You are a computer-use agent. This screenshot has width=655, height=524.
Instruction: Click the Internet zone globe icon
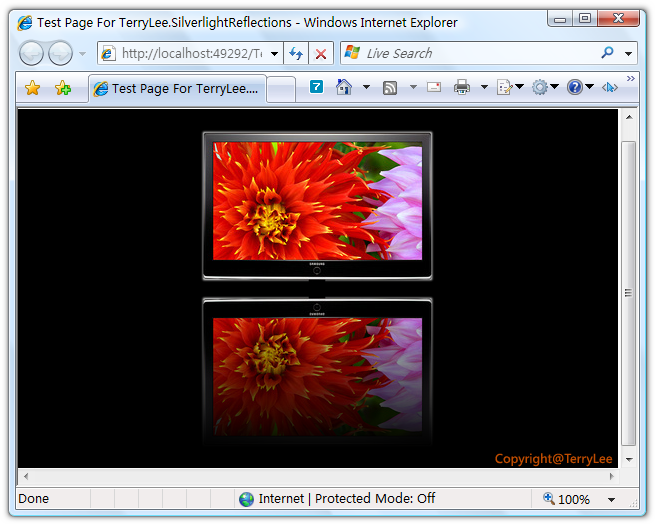[246, 499]
